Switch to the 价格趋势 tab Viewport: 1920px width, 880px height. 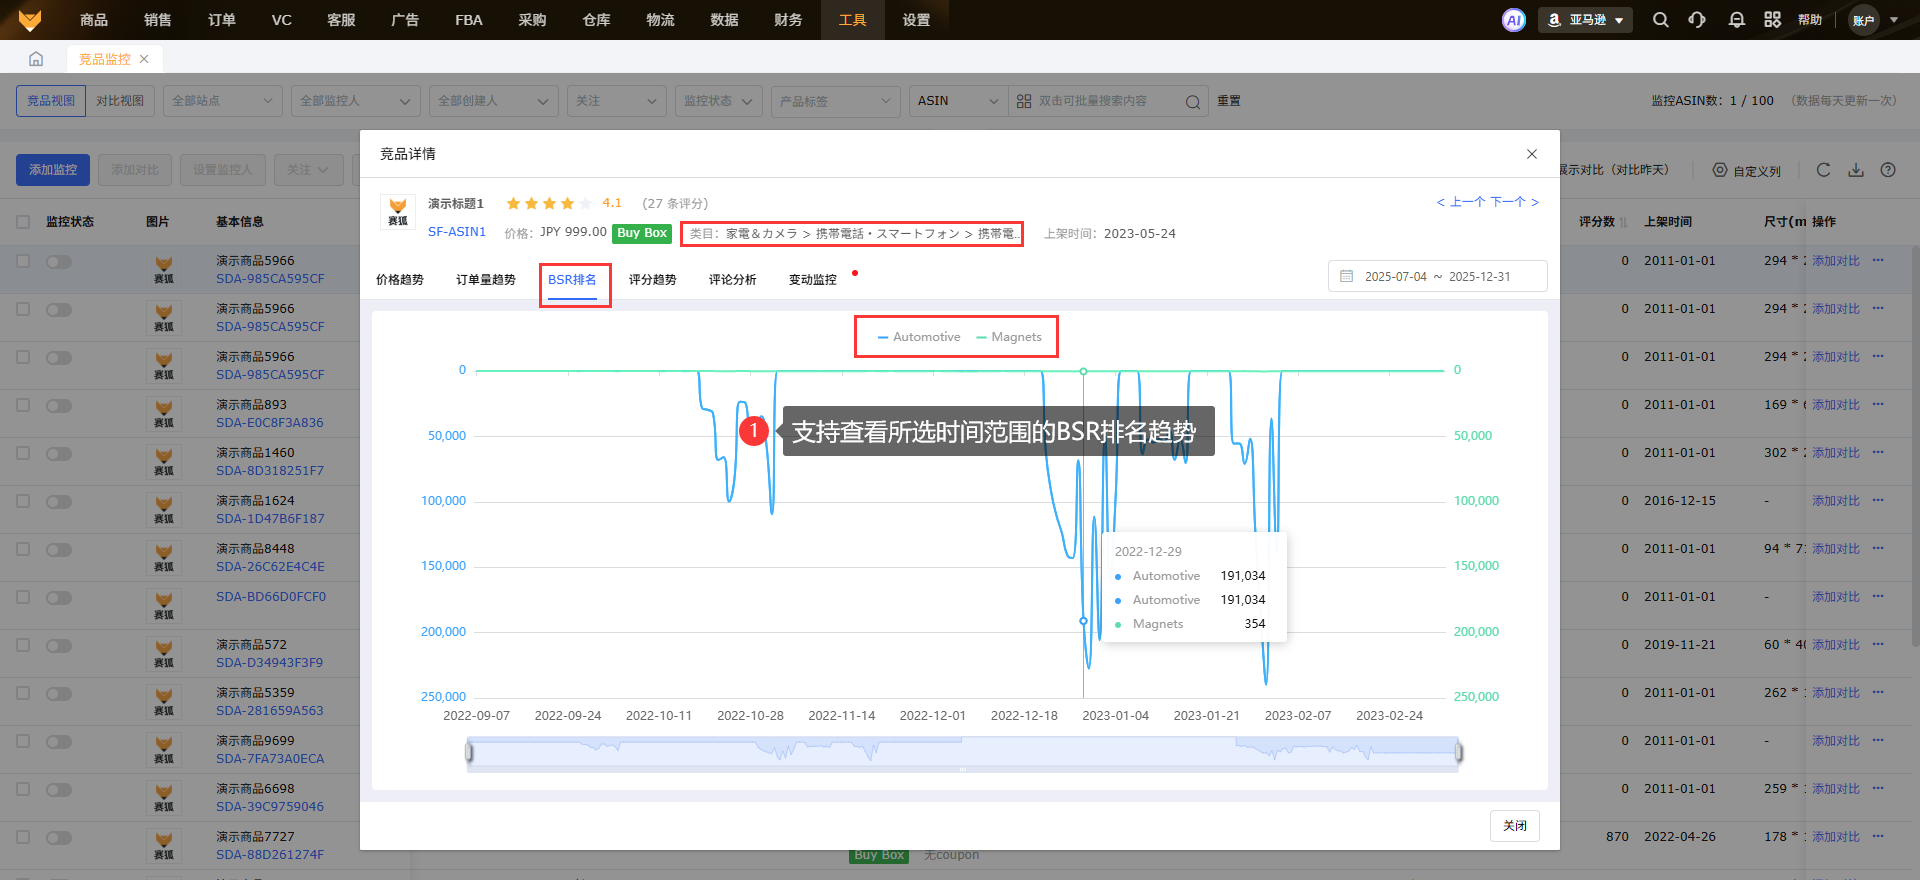[400, 280]
